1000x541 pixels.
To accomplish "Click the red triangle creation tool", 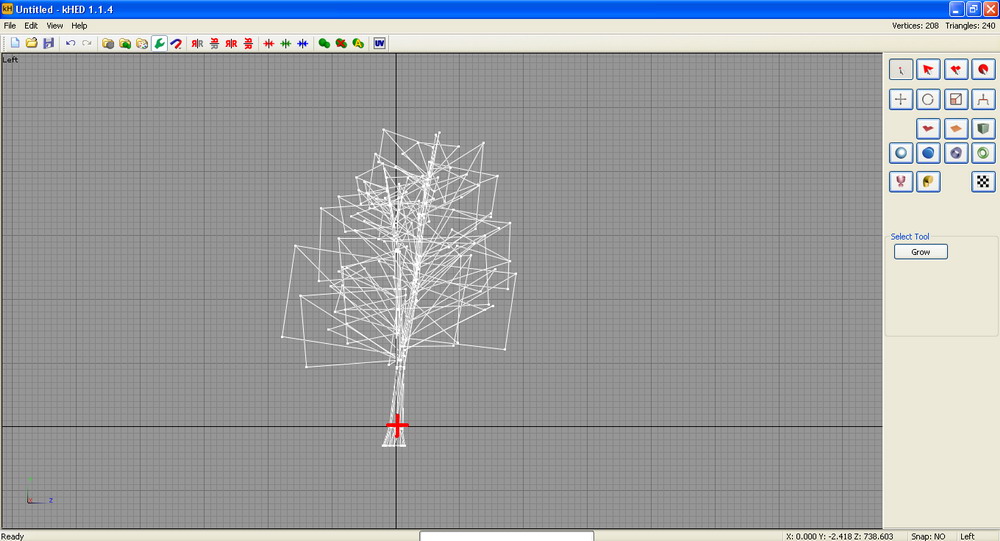I will tap(928, 128).
